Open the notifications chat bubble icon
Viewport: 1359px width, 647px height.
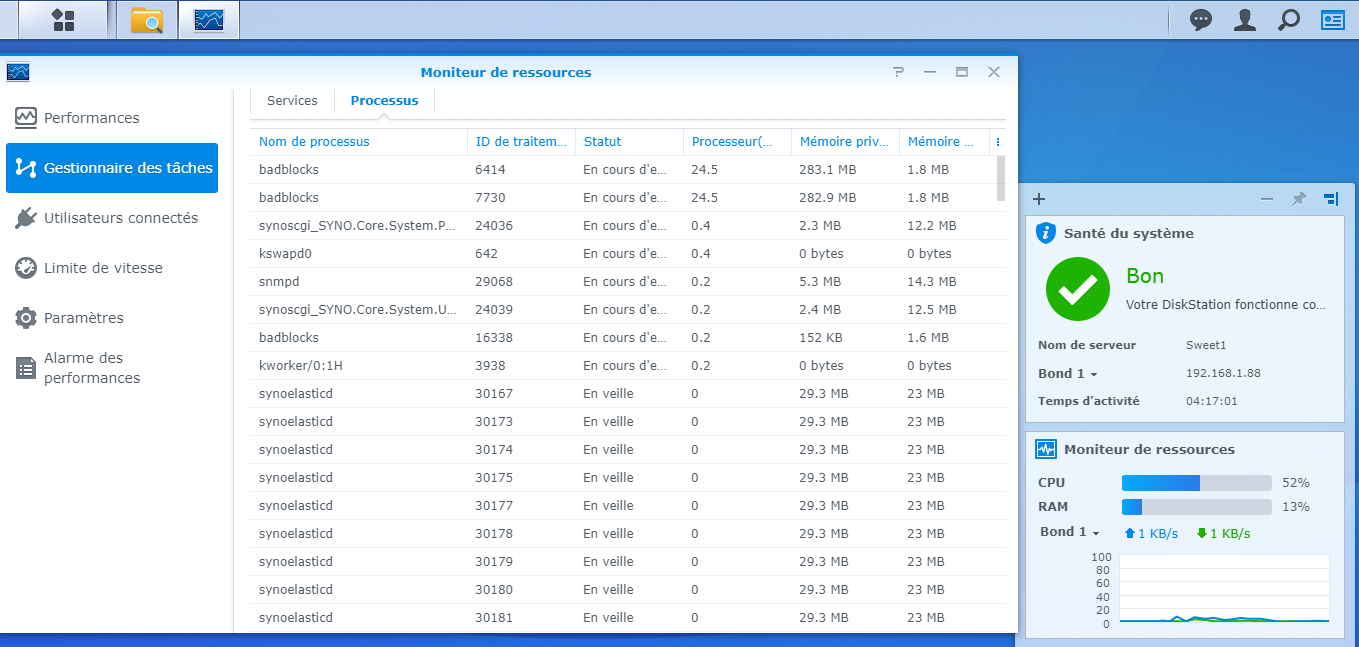click(x=1200, y=20)
